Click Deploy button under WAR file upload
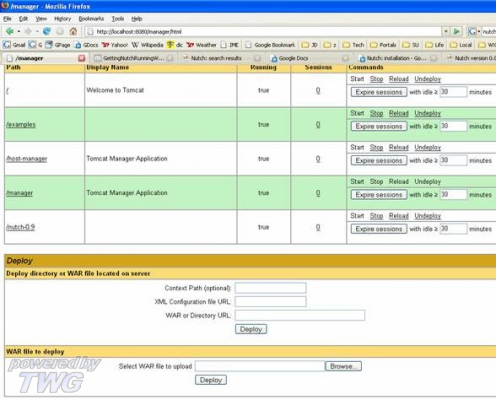Image resolution: width=496 pixels, height=400 pixels. pos(211,380)
